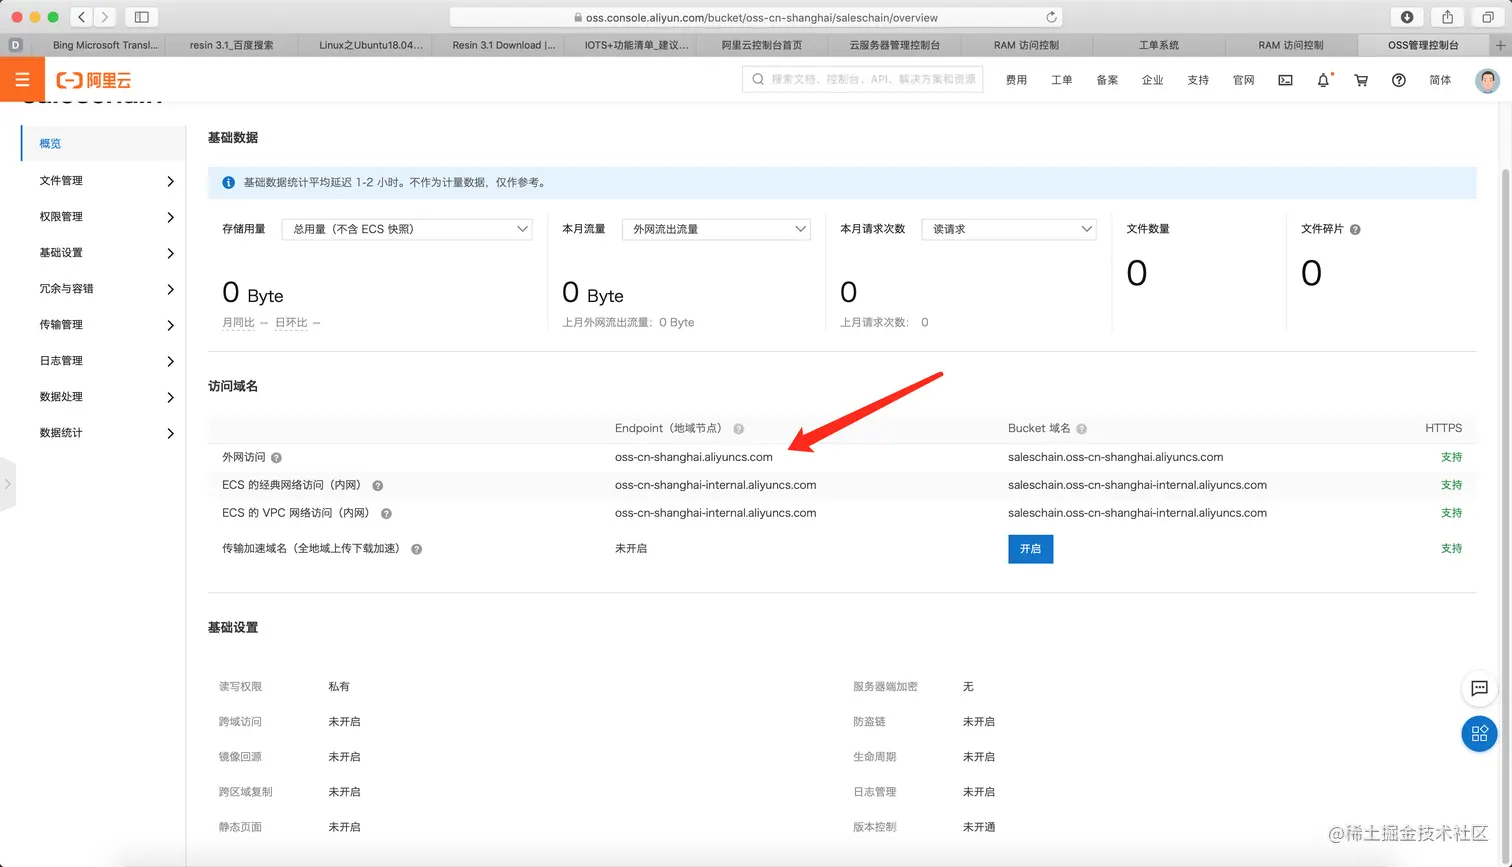Image resolution: width=1512 pixels, height=867 pixels.
Task: Add a new Safari tab
Action: (x=1500, y=45)
